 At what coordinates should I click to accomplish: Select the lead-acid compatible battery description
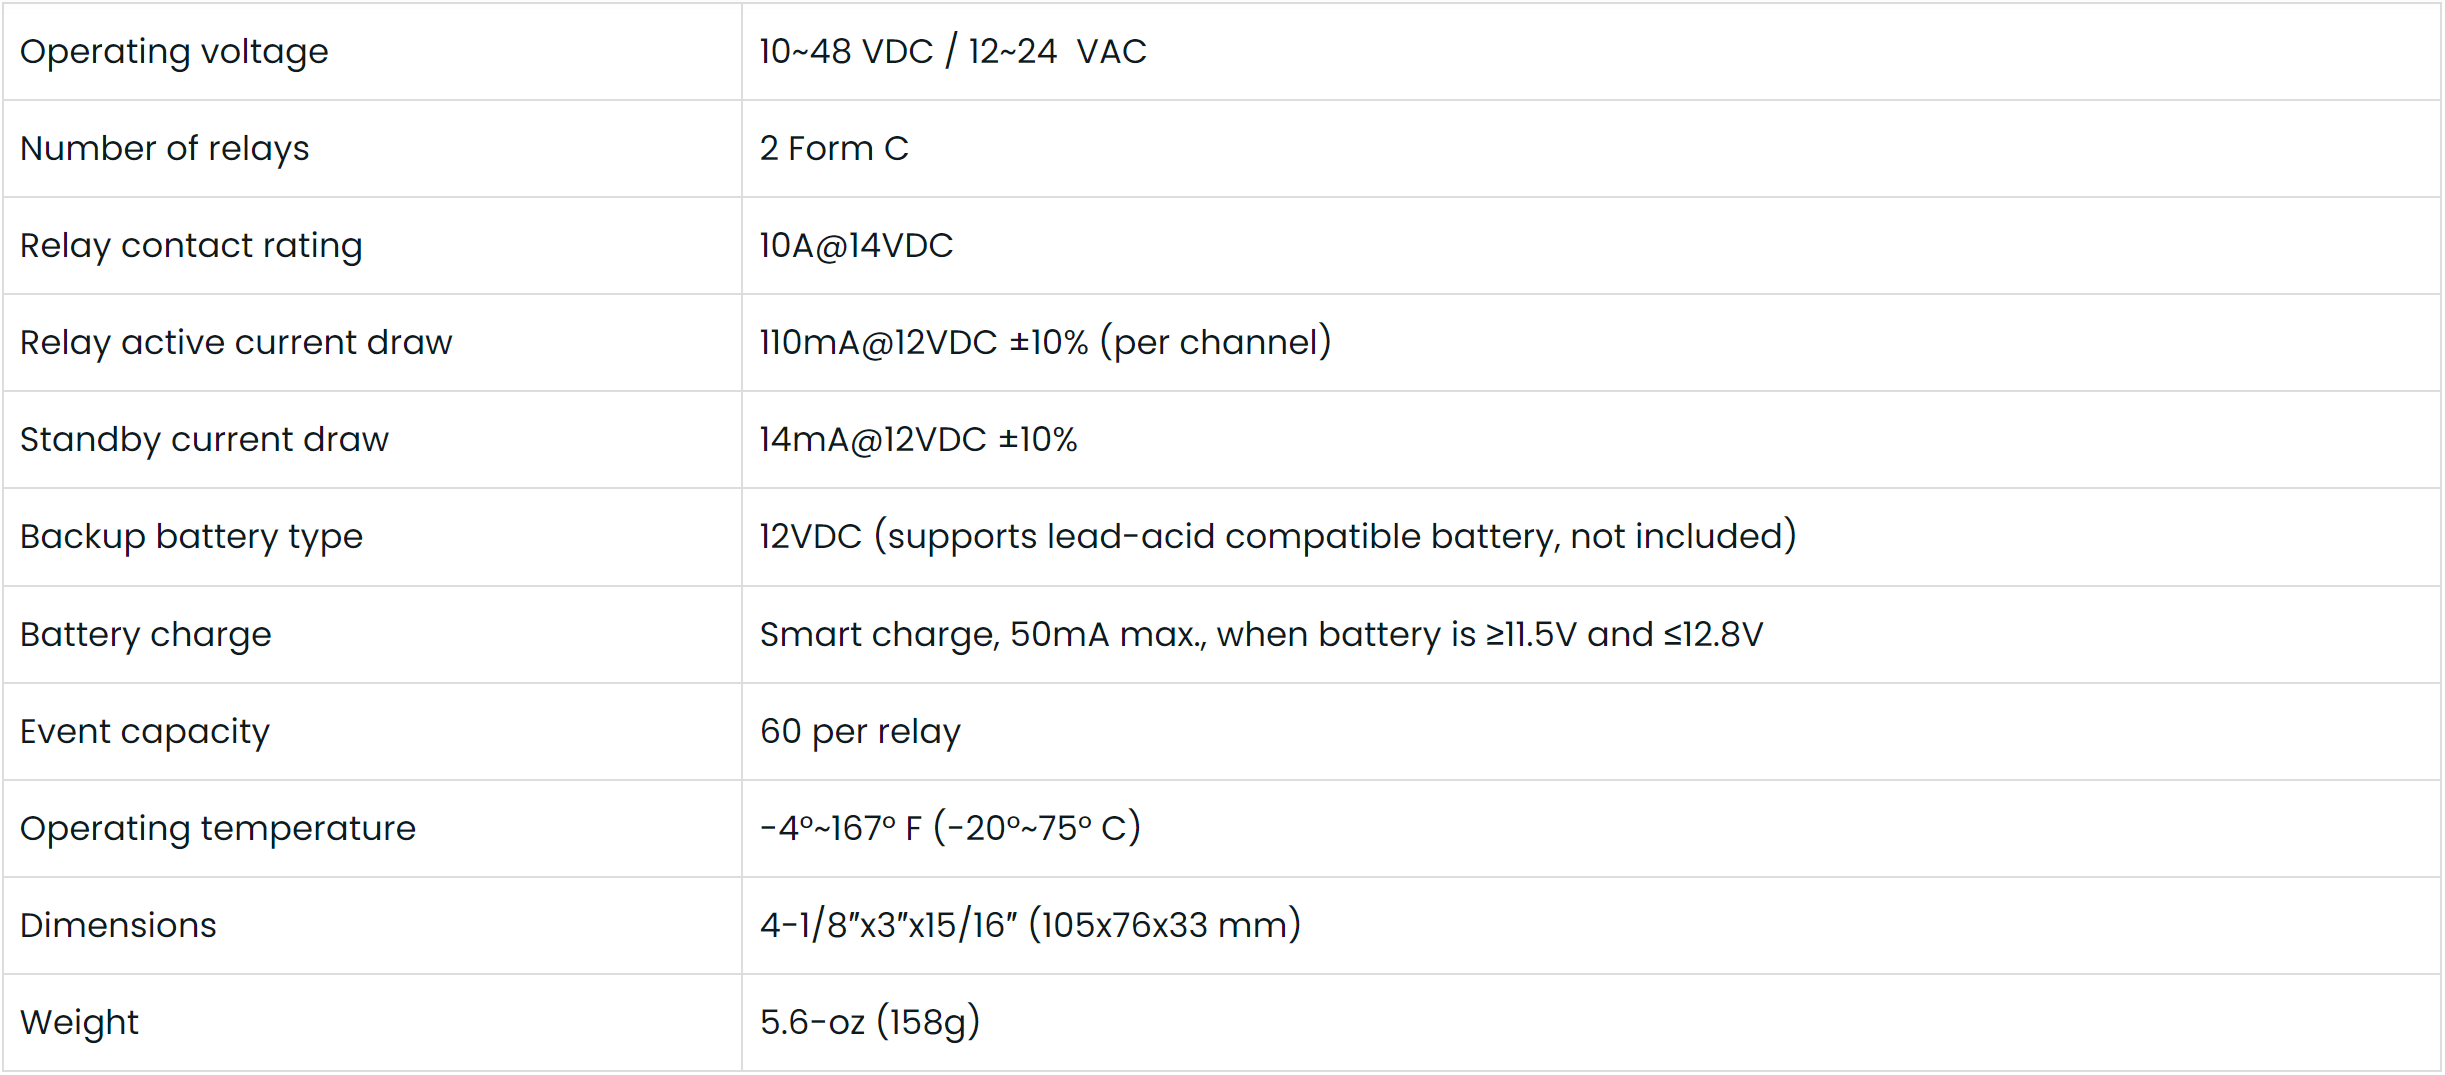click(x=1277, y=537)
